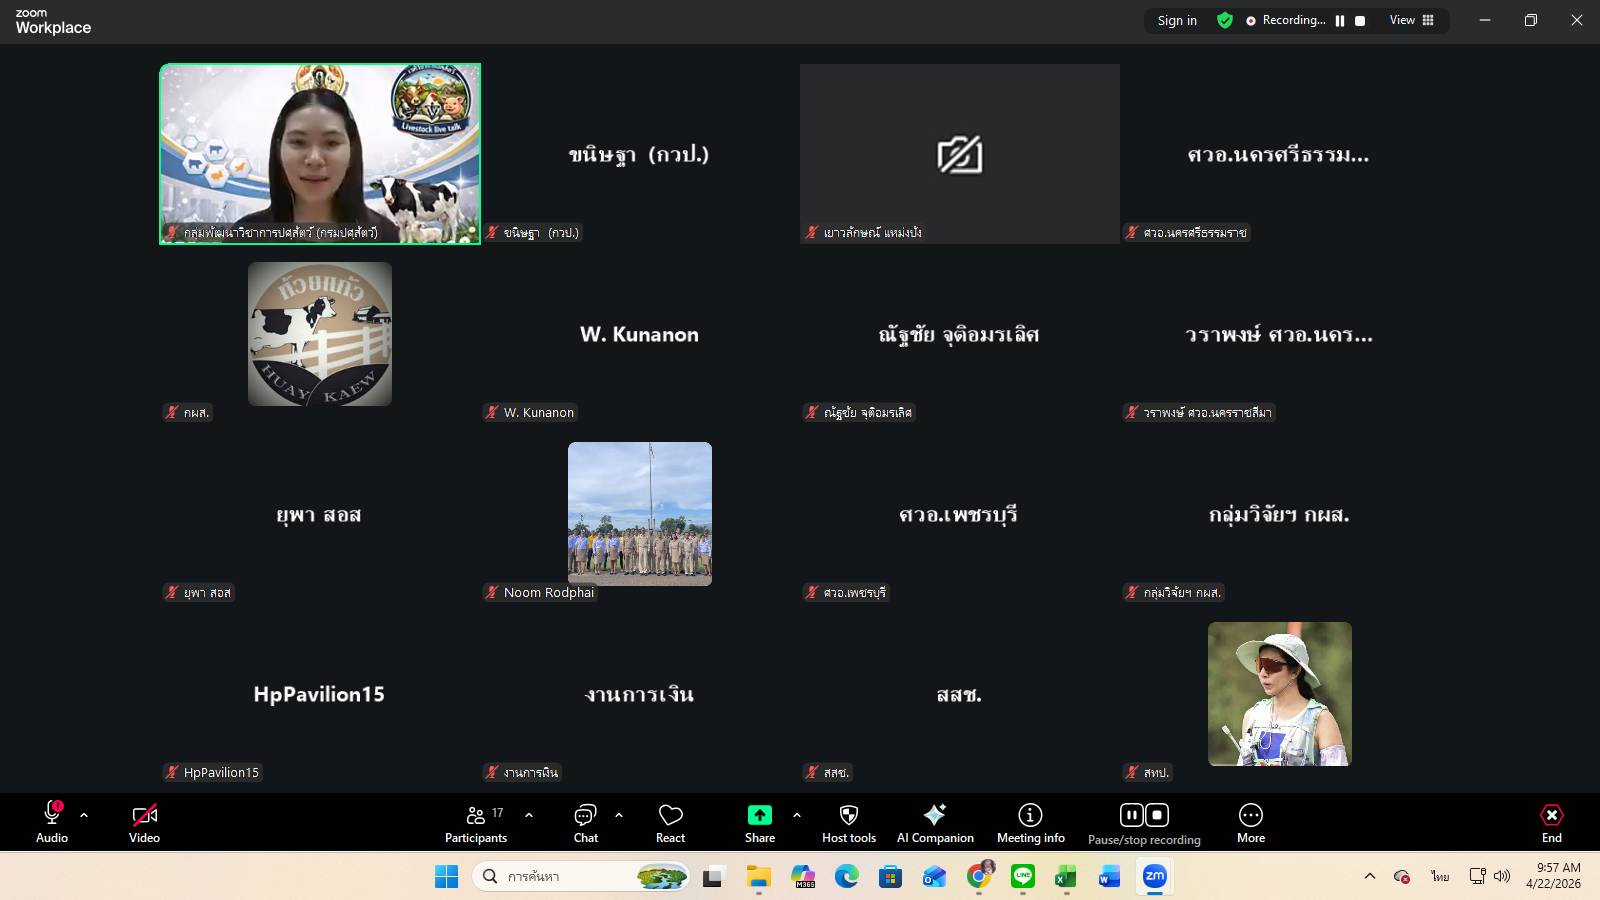Image resolution: width=1600 pixels, height=900 pixels.
Task: Open LINE from the Windows taskbar
Action: click(1022, 877)
